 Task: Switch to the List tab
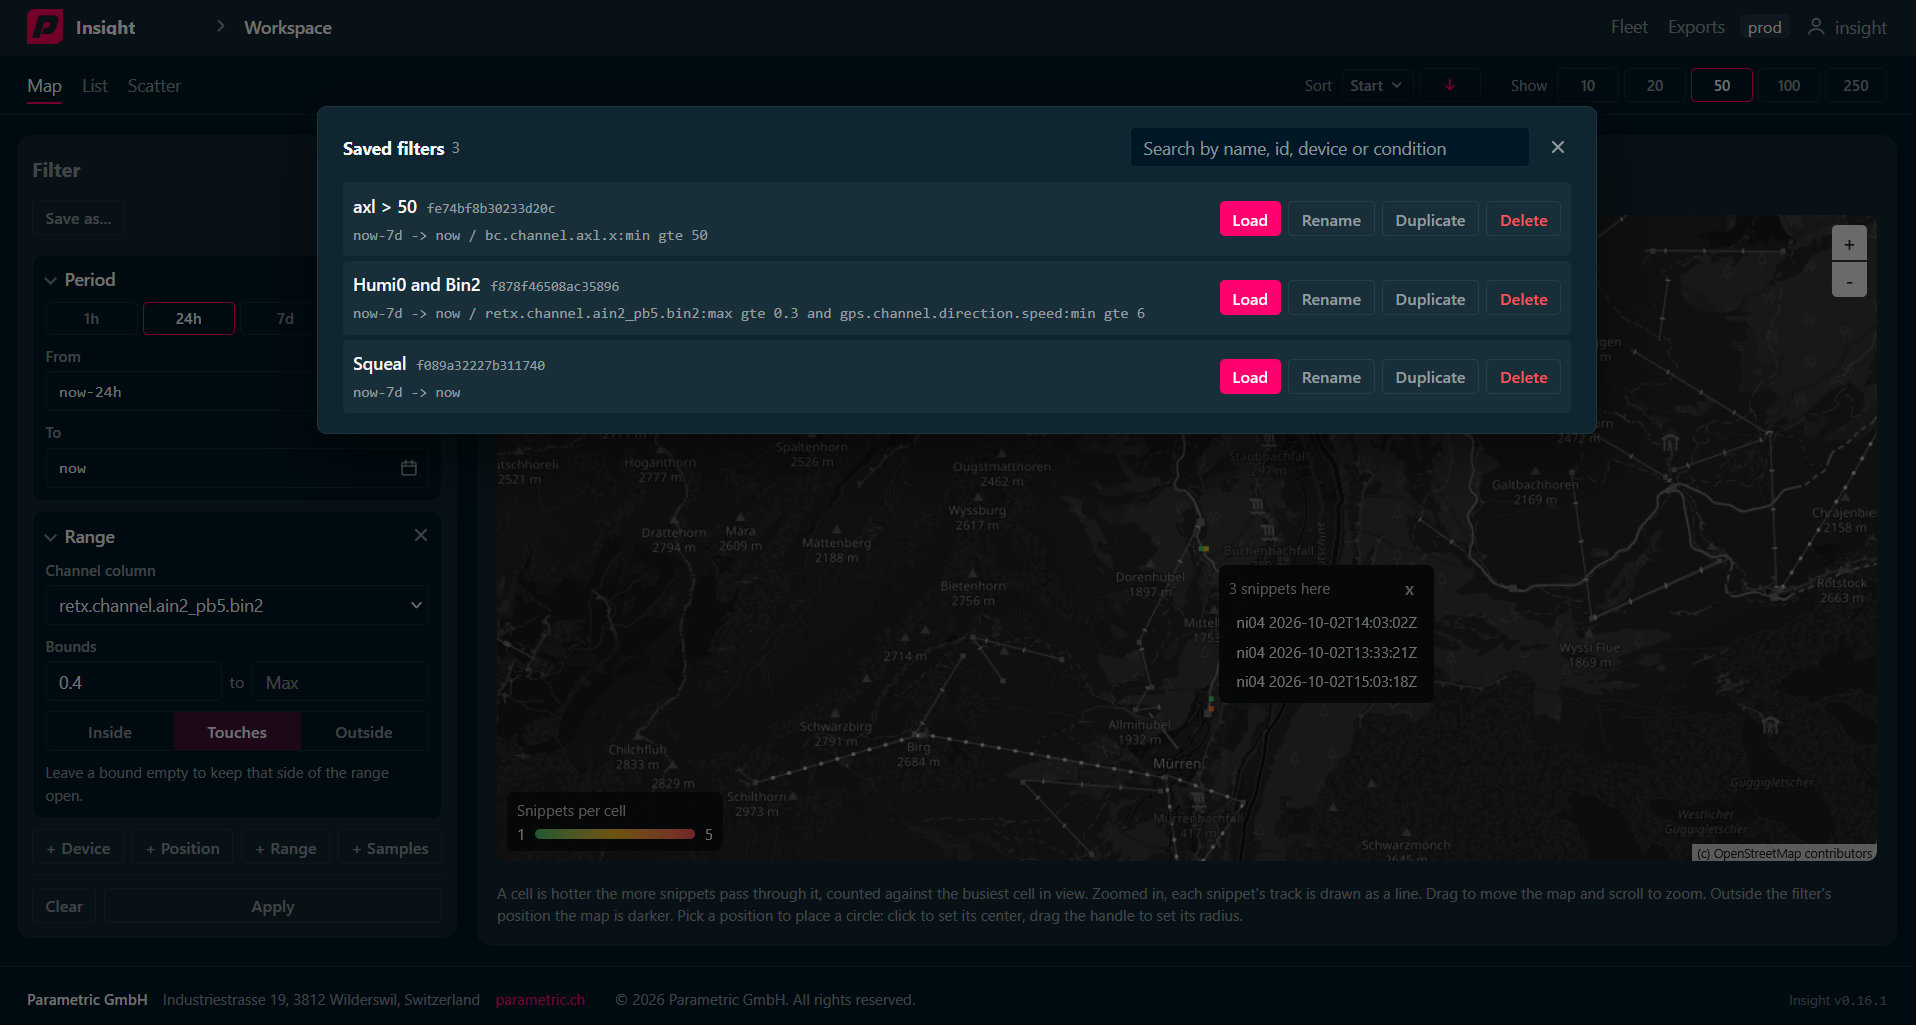pyautogui.click(x=95, y=86)
